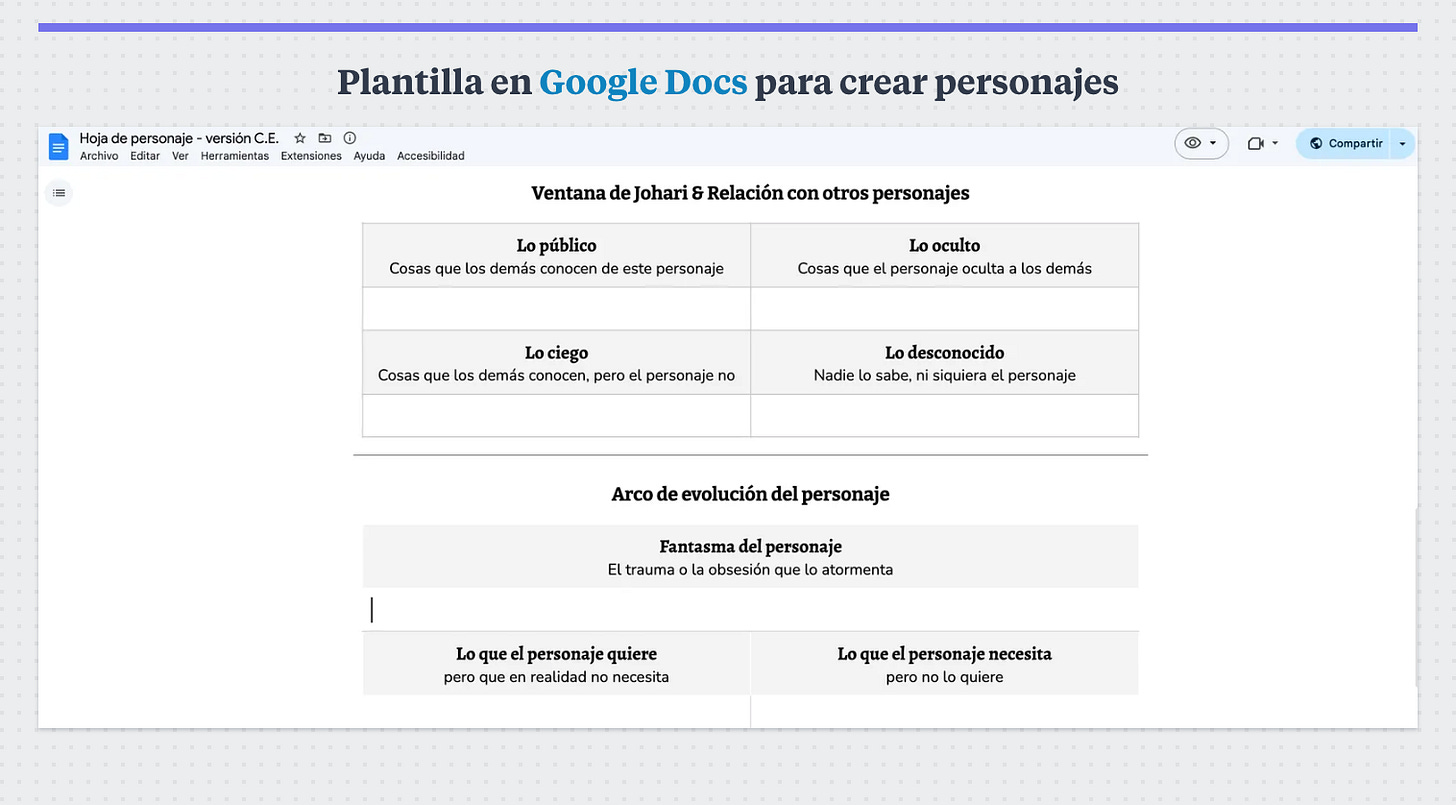Screen dimensions: 1456x805
Task: Star the document Hoja de personaje
Action: point(300,138)
